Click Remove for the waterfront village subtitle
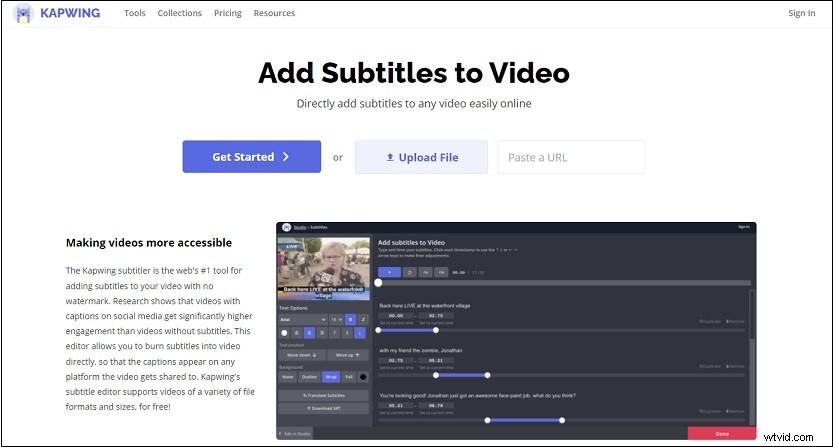Image resolution: width=834 pixels, height=447 pixels. pos(735,321)
